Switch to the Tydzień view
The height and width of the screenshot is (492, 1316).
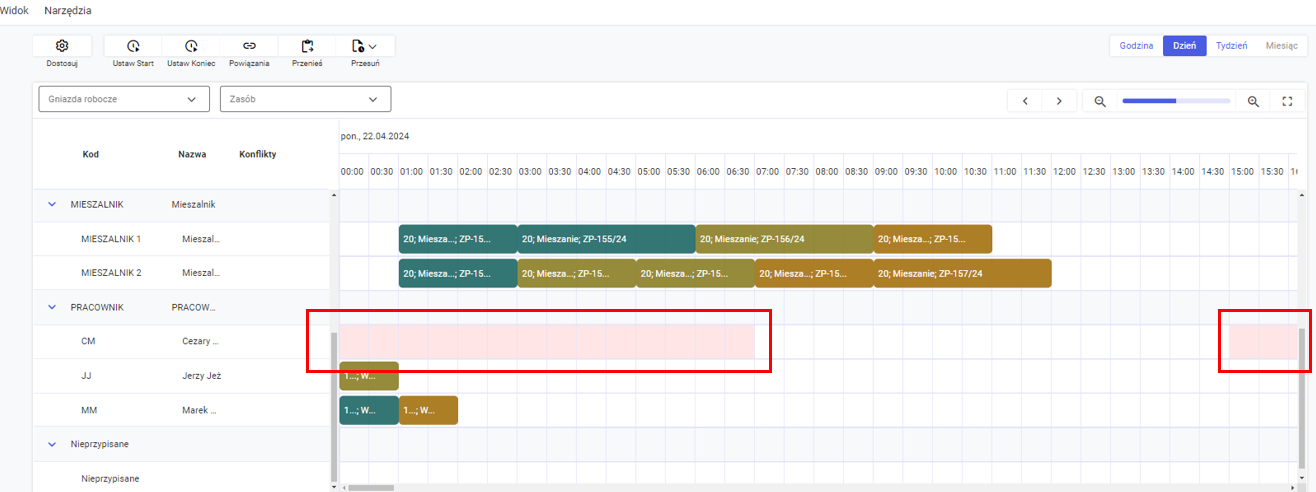[1231, 46]
